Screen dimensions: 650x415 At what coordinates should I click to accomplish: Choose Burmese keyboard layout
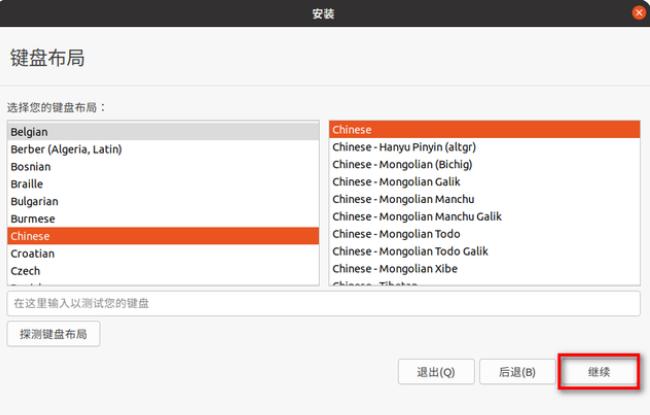point(163,219)
